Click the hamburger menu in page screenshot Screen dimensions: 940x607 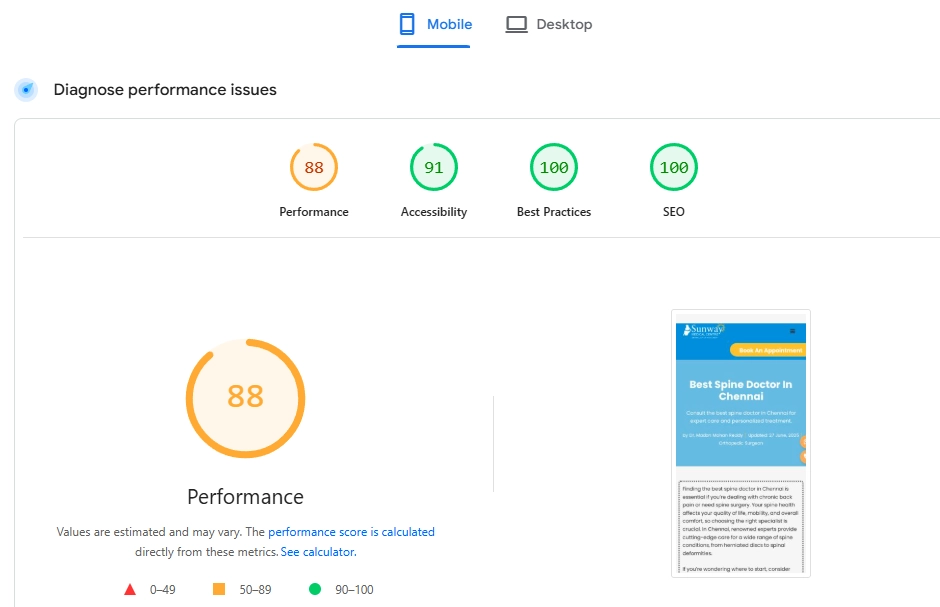[793, 331]
